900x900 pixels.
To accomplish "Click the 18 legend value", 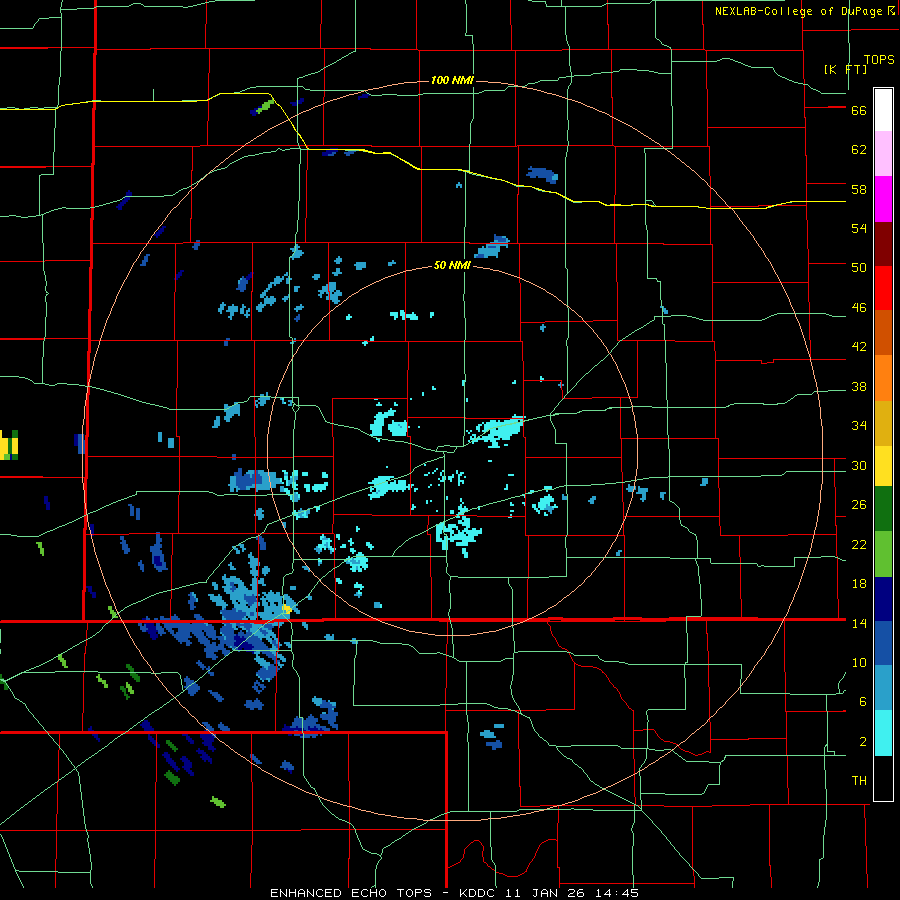I will pyautogui.click(x=859, y=584).
